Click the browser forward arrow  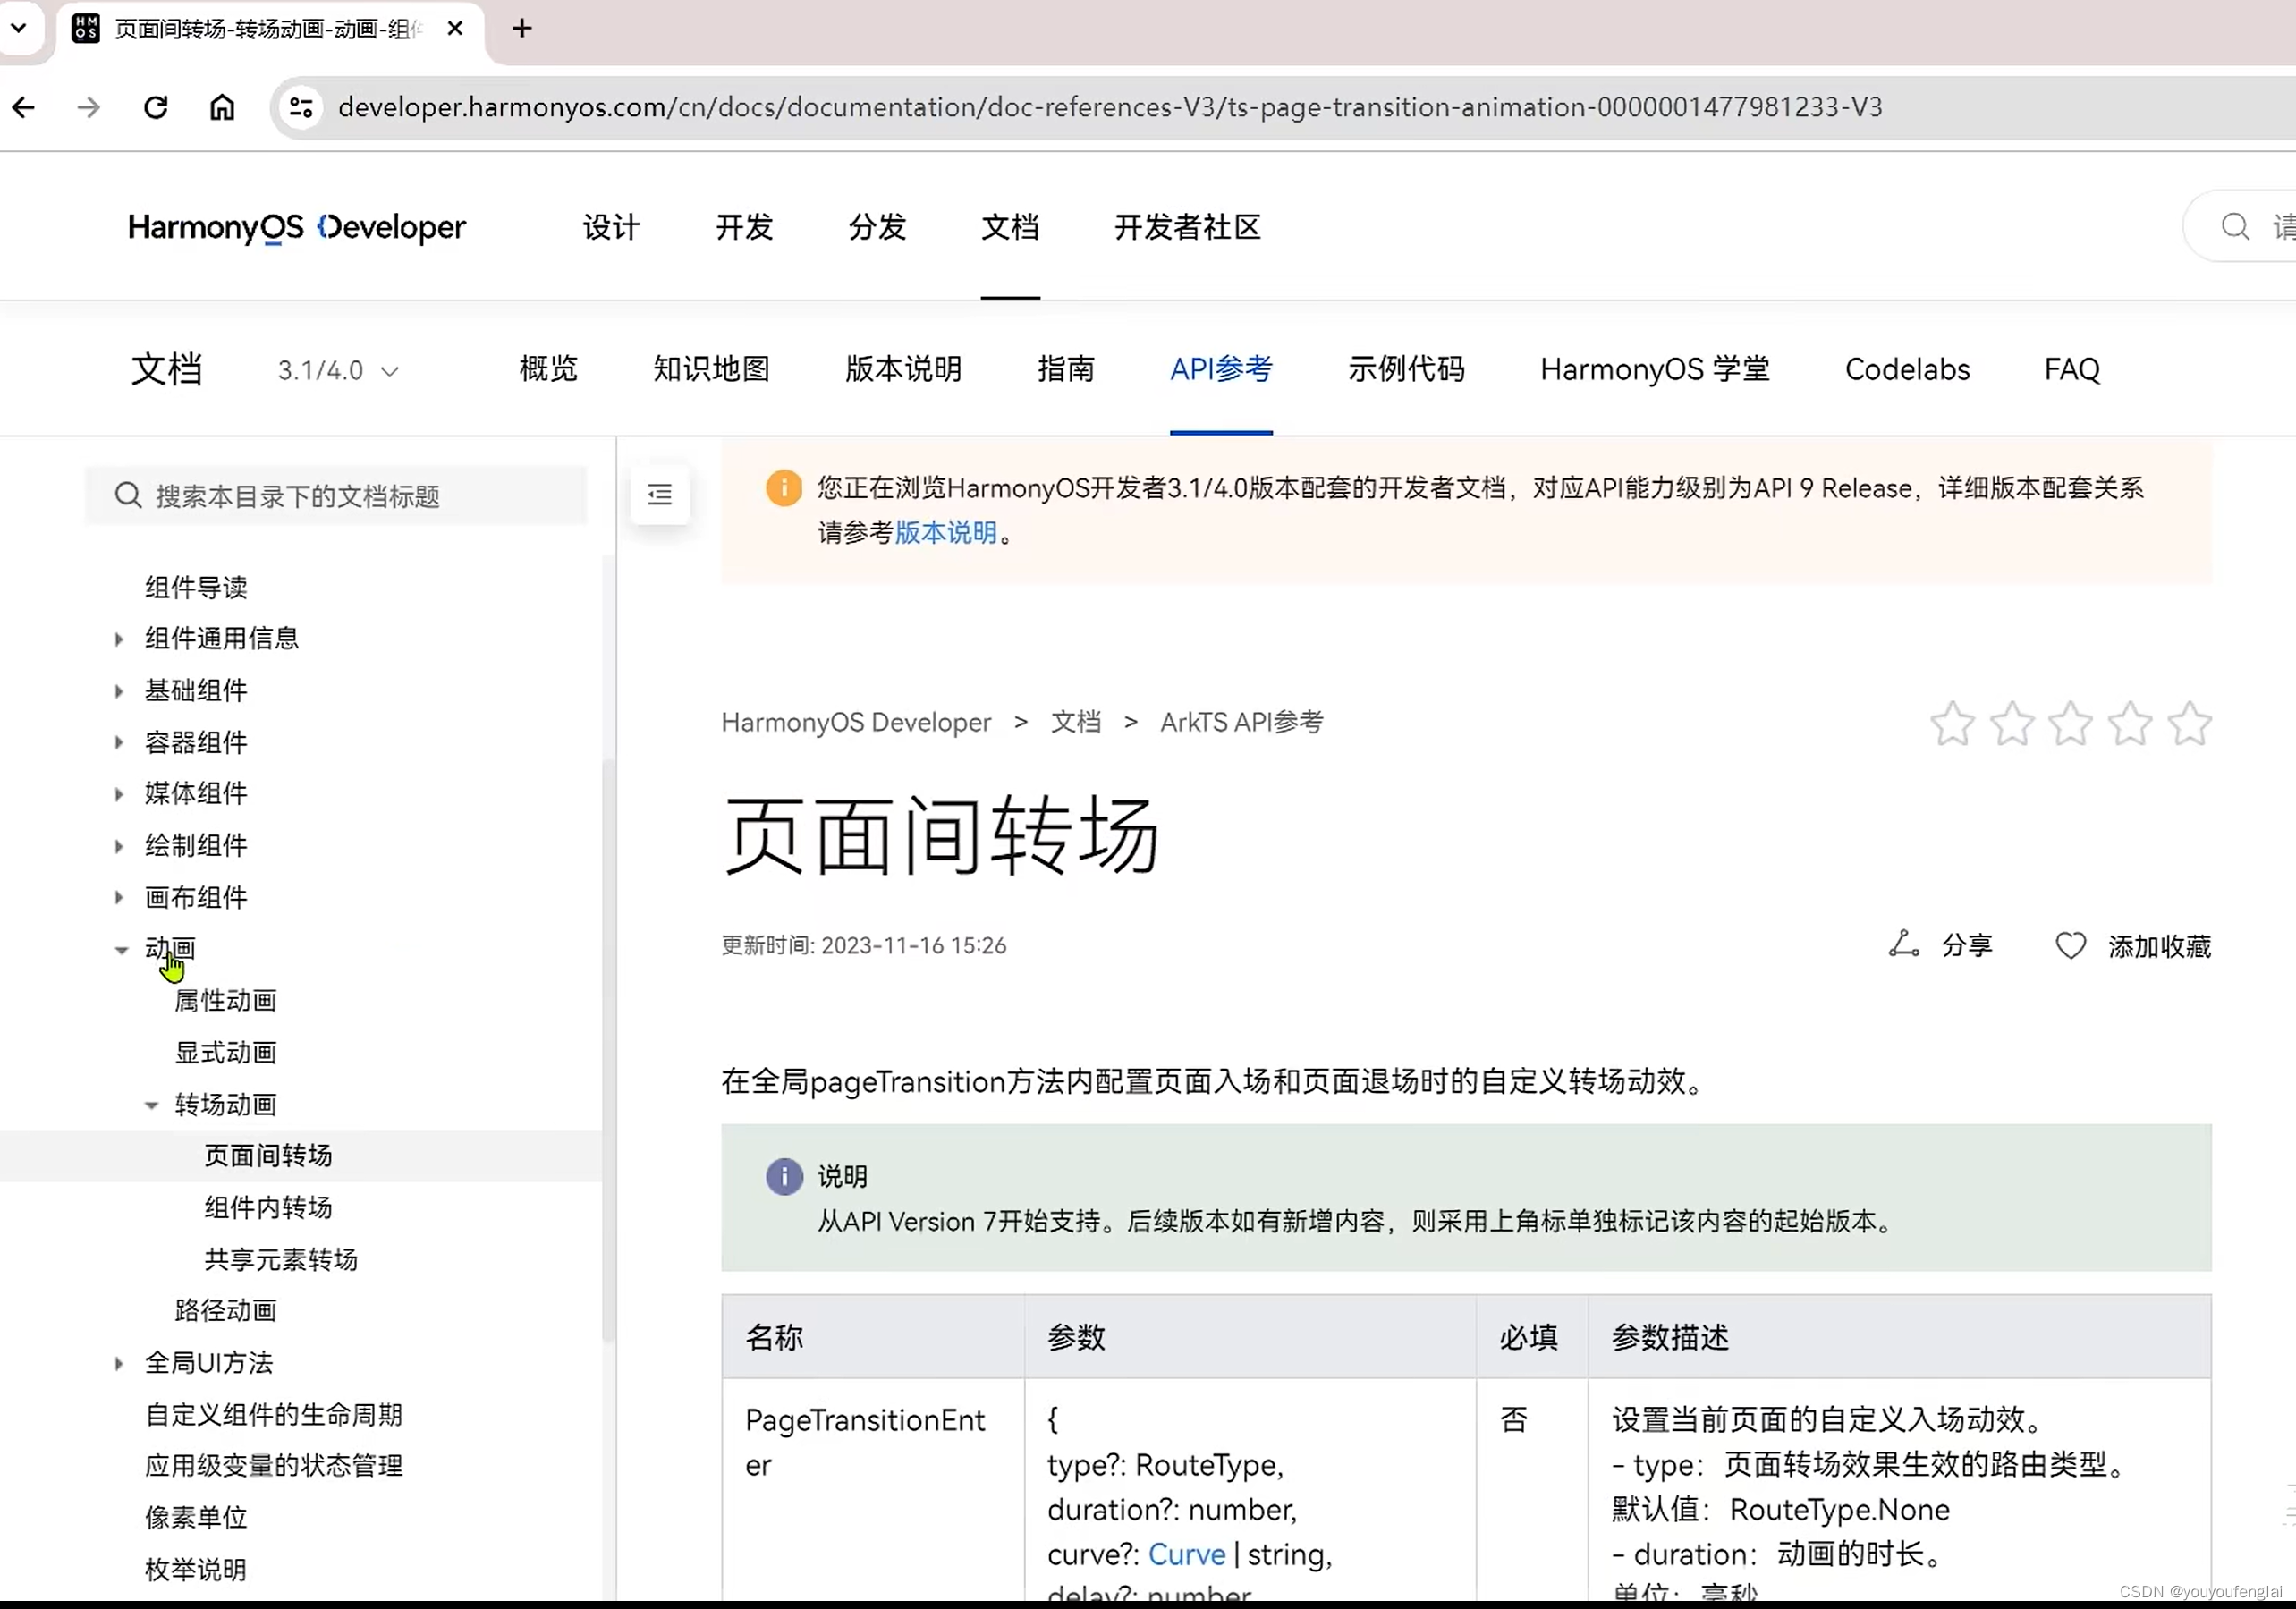[89, 107]
